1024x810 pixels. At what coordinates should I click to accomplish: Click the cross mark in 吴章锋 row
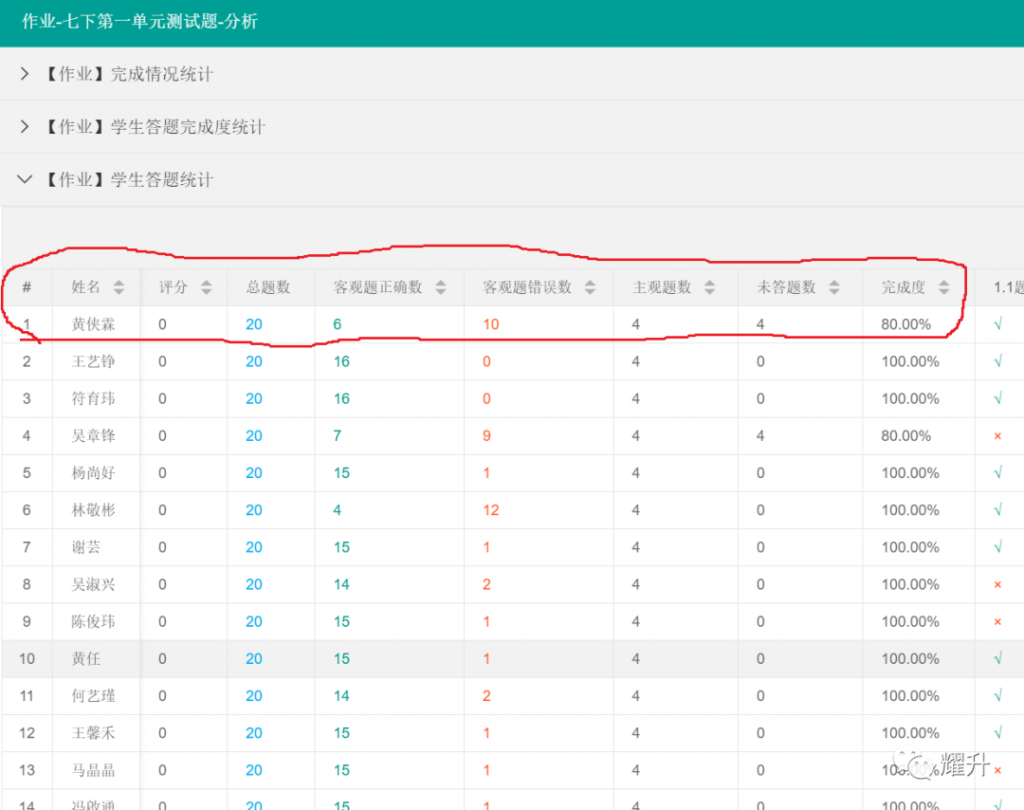pyautogui.click(x=998, y=436)
